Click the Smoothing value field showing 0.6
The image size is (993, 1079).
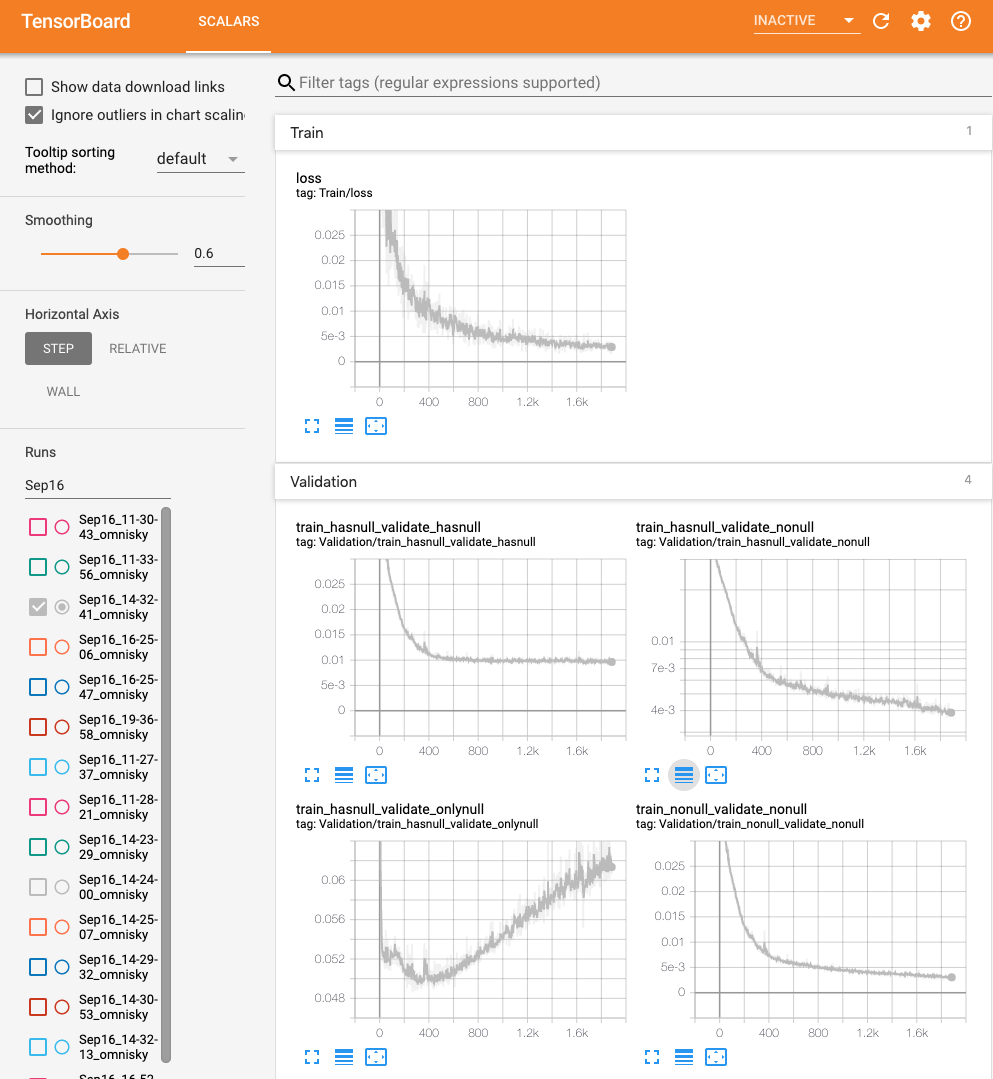tap(219, 253)
